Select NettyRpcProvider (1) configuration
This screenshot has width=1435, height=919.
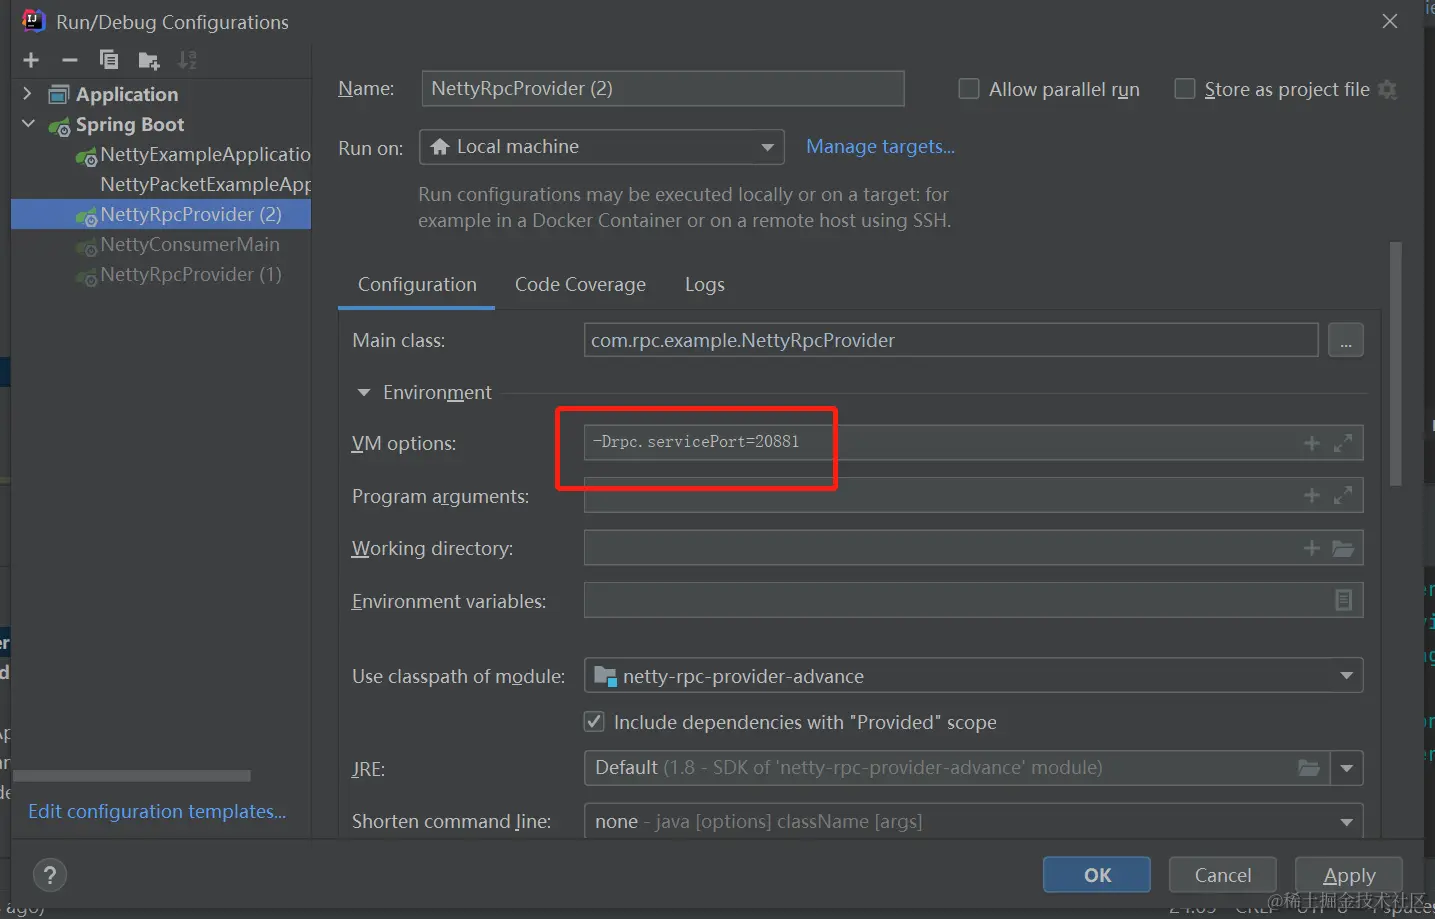(x=191, y=274)
